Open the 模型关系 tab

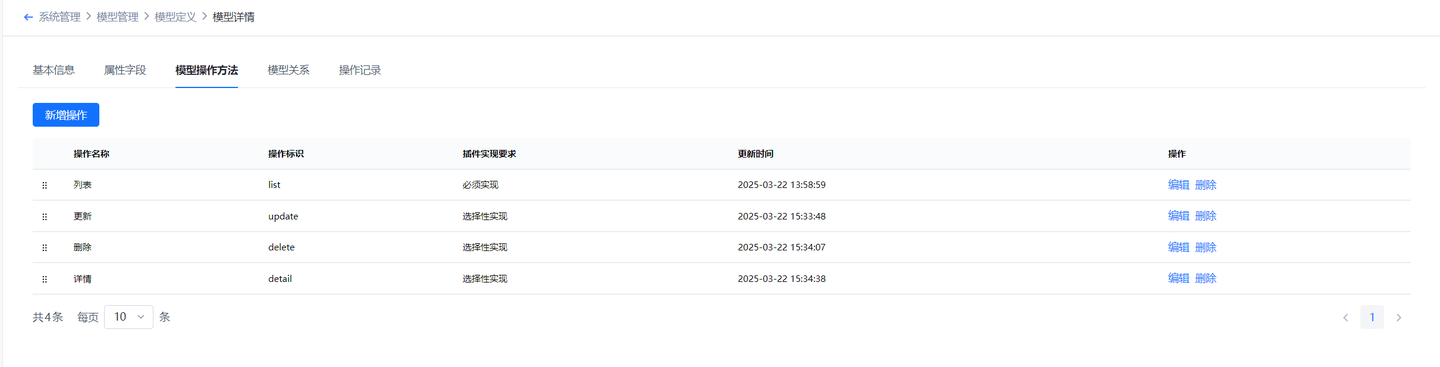[x=289, y=70]
